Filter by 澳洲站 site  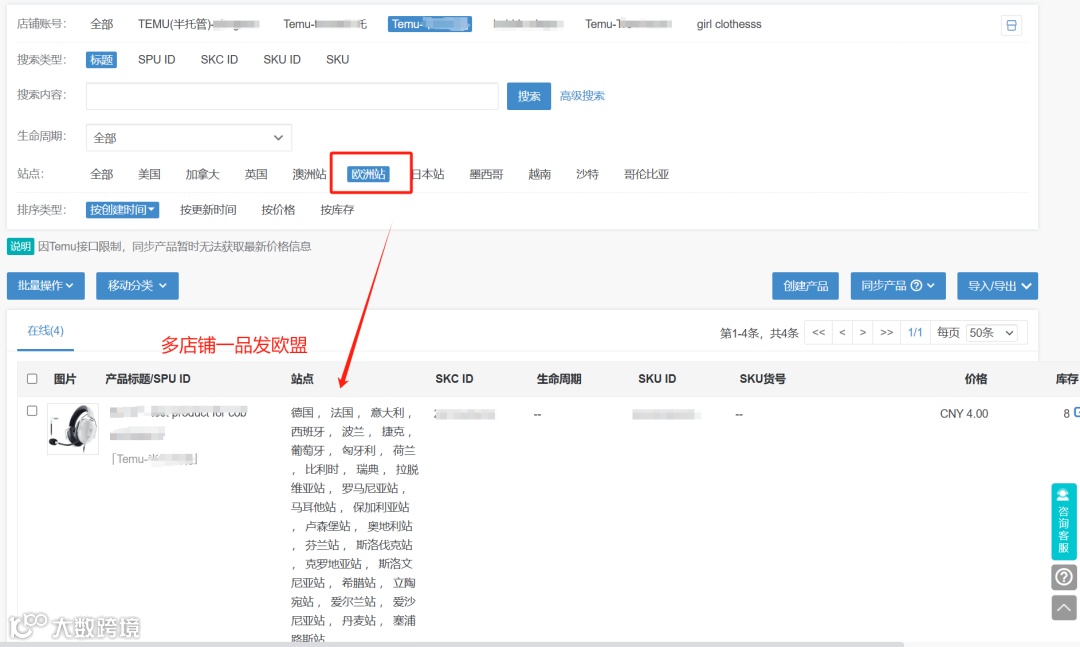coord(309,174)
